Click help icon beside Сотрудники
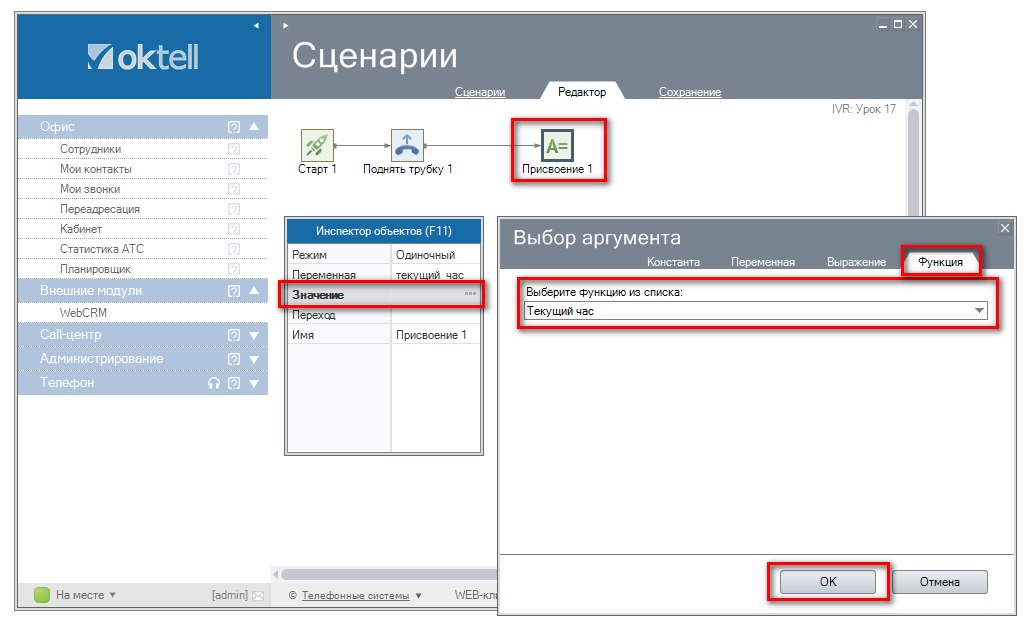 click(x=234, y=149)
